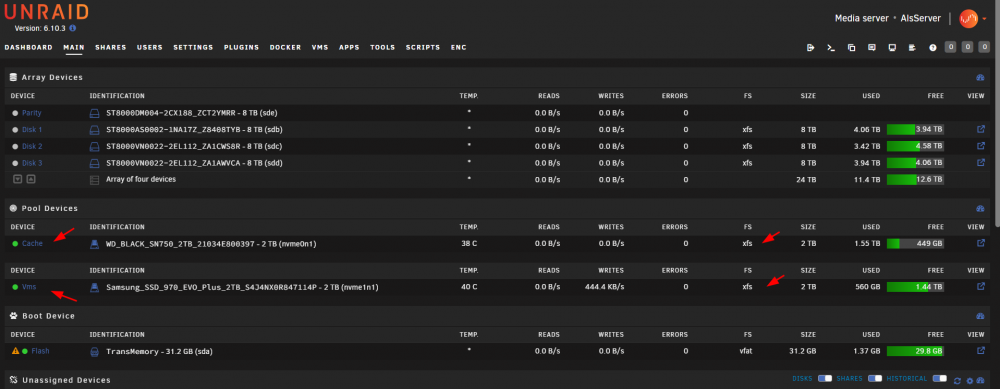This screenshot has height=389, width=1000.
Task: Refresh Unassigned Devices with the reload icon
Action: [x=957, y=381]
